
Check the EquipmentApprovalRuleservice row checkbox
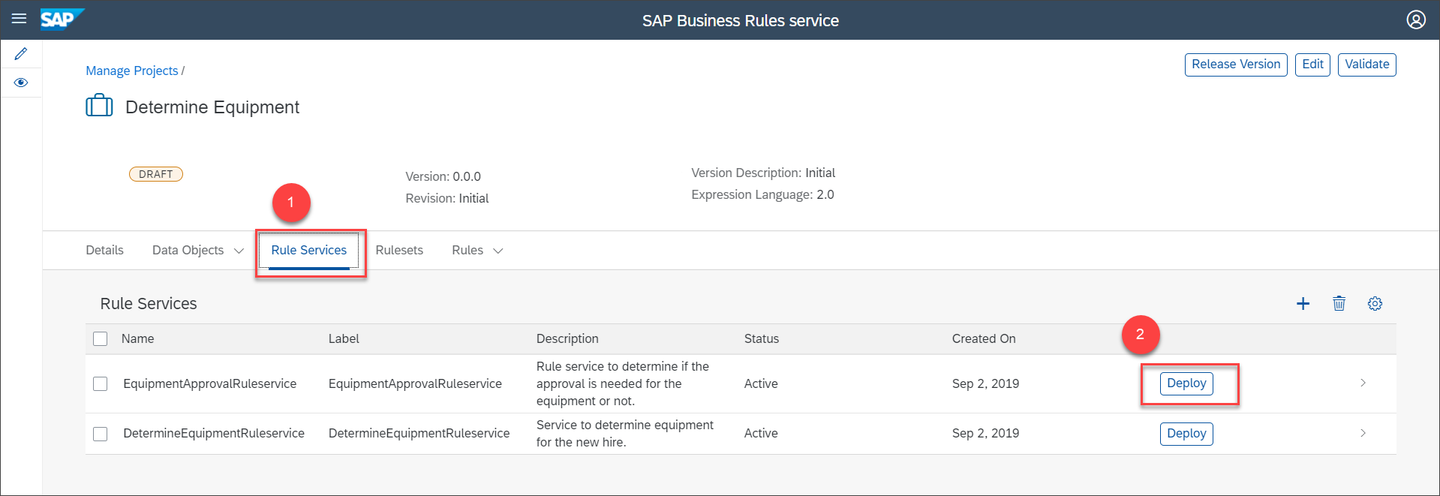coord(100,383)
